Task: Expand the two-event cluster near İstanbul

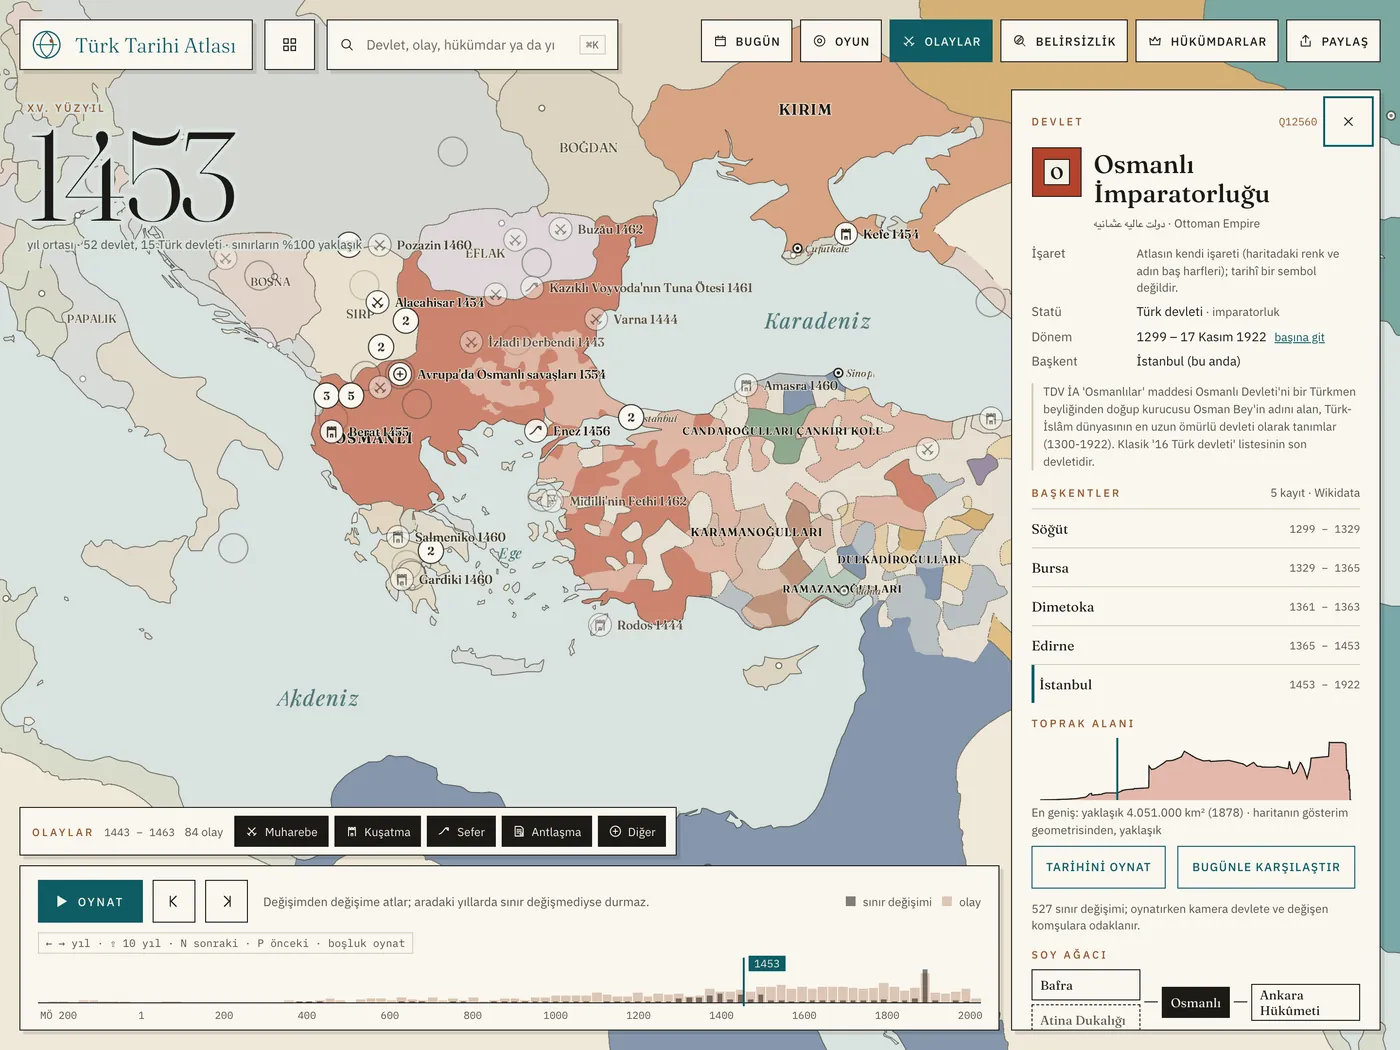Action: tap(631, 417)
